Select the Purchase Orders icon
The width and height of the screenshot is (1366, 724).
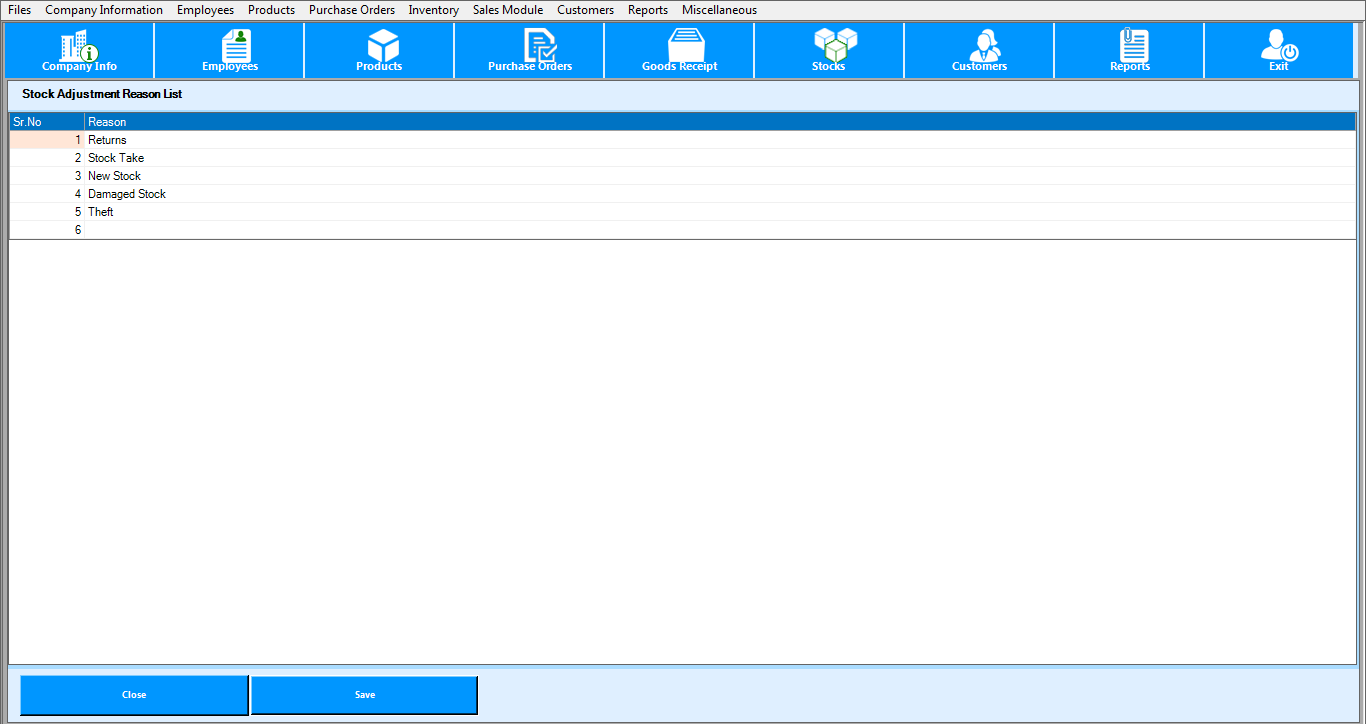530,50
